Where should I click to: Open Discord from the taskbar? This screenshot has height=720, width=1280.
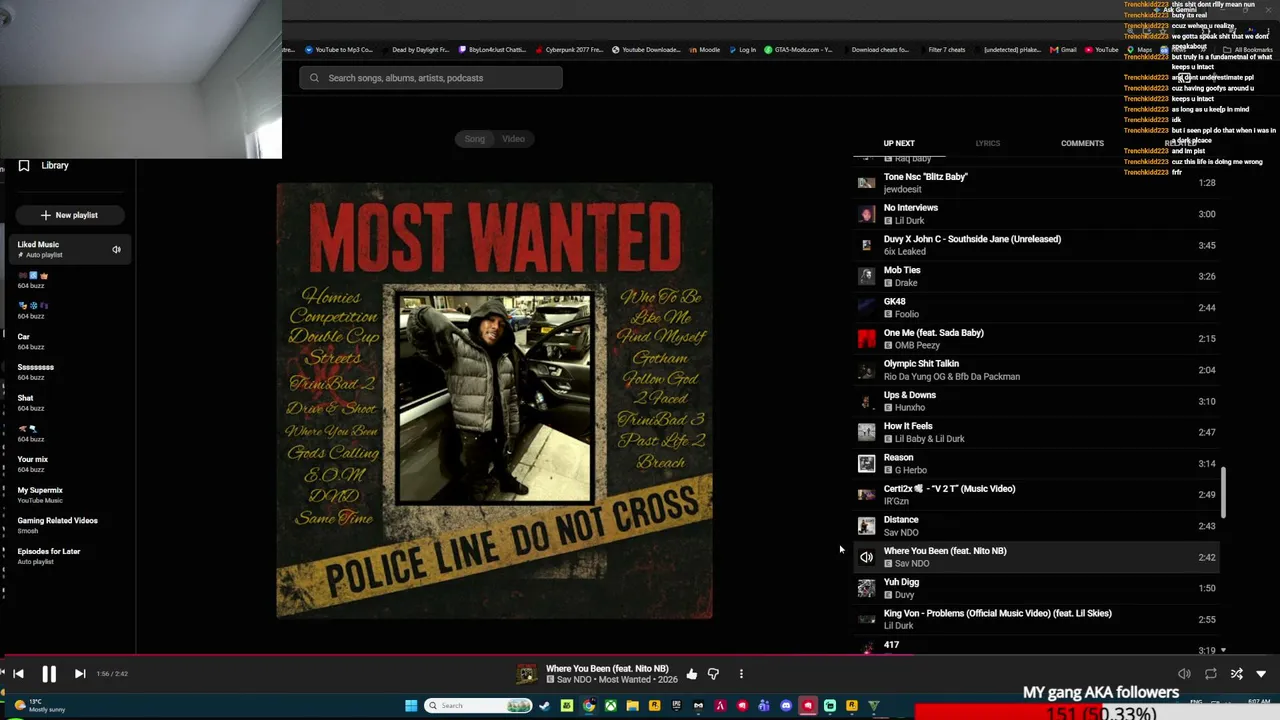coord(786,706)
